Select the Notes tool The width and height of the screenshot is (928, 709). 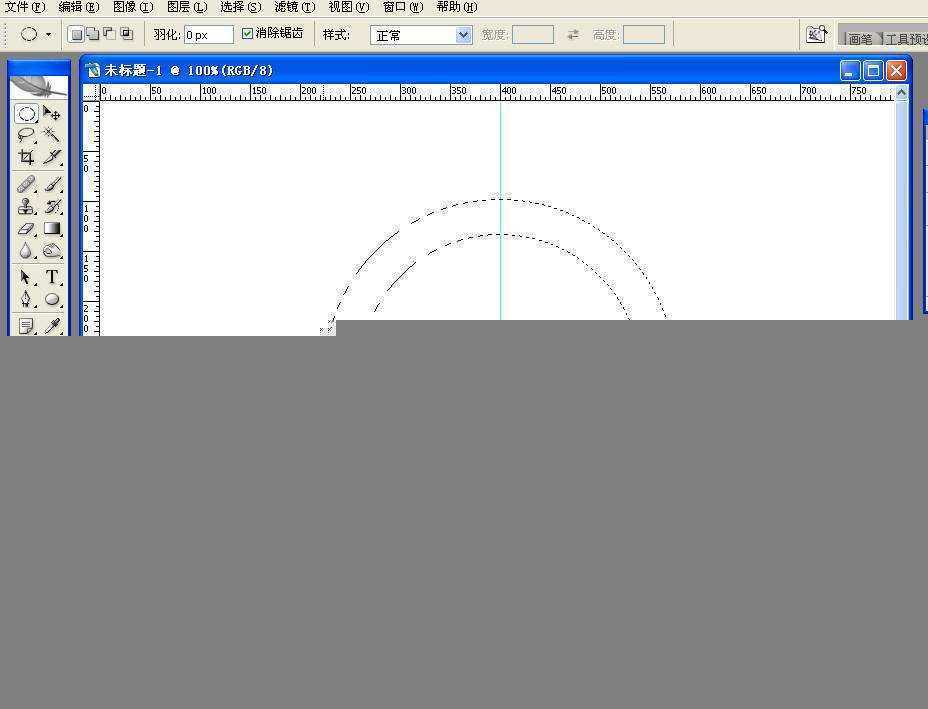[25, 326]
